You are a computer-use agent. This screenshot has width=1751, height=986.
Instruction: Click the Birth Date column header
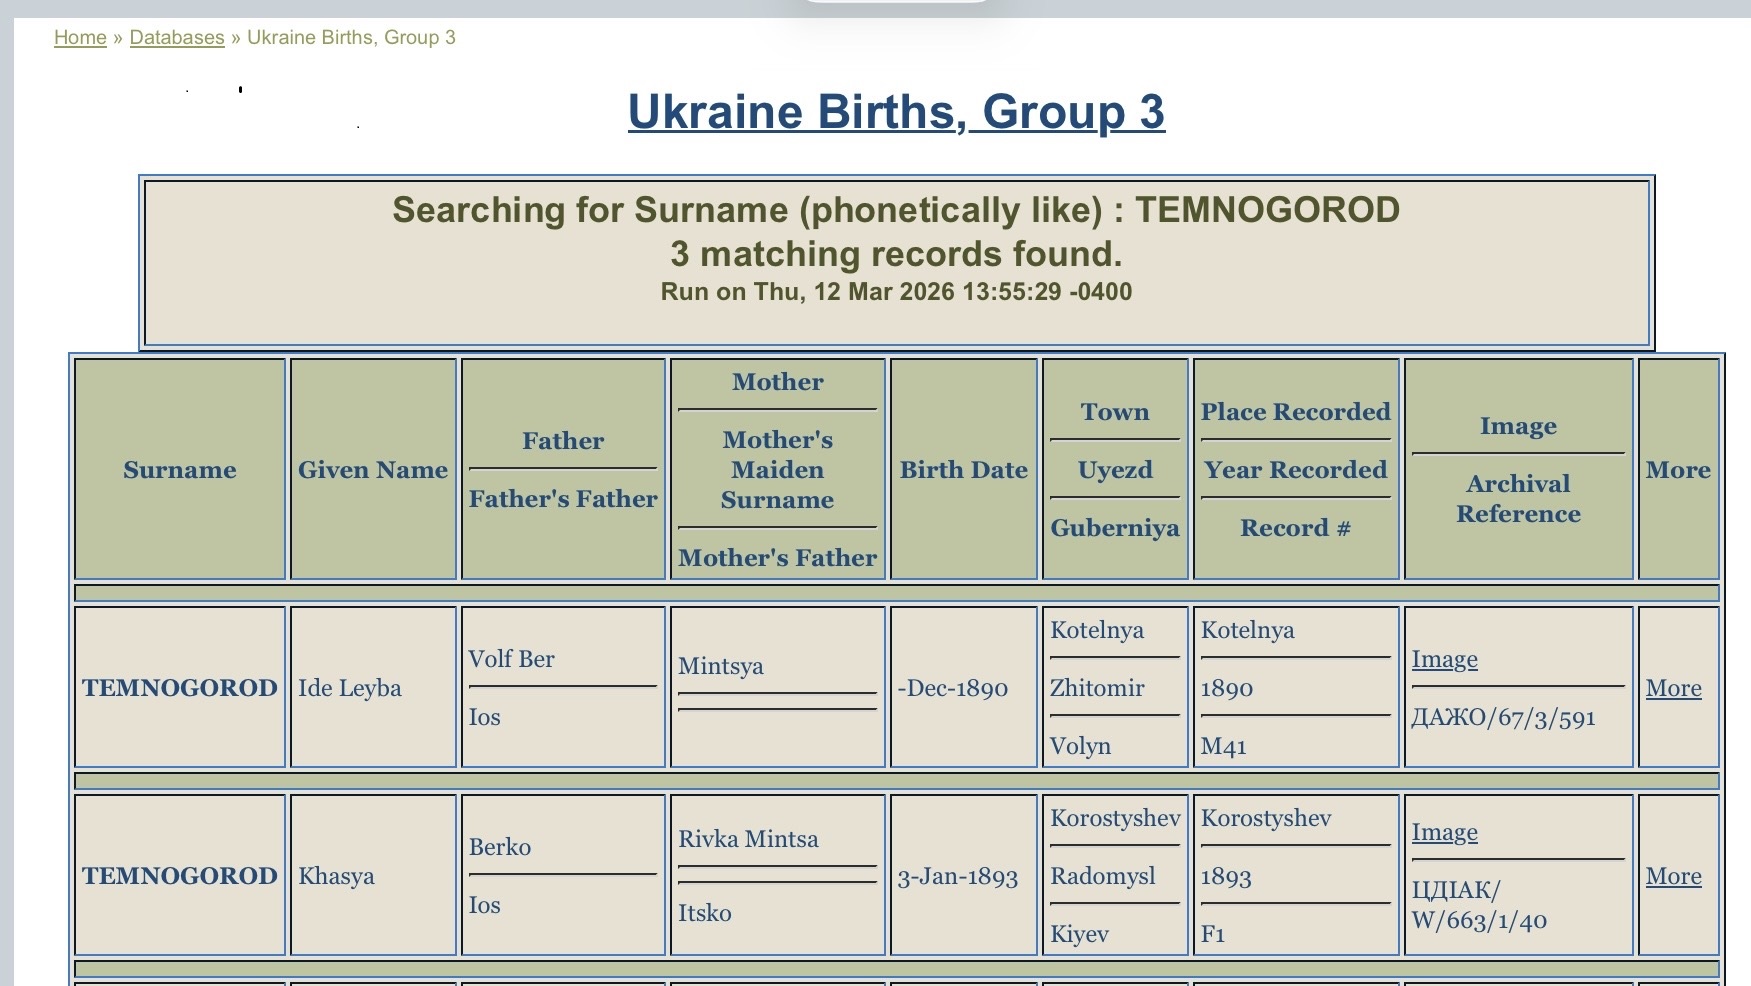963,470
